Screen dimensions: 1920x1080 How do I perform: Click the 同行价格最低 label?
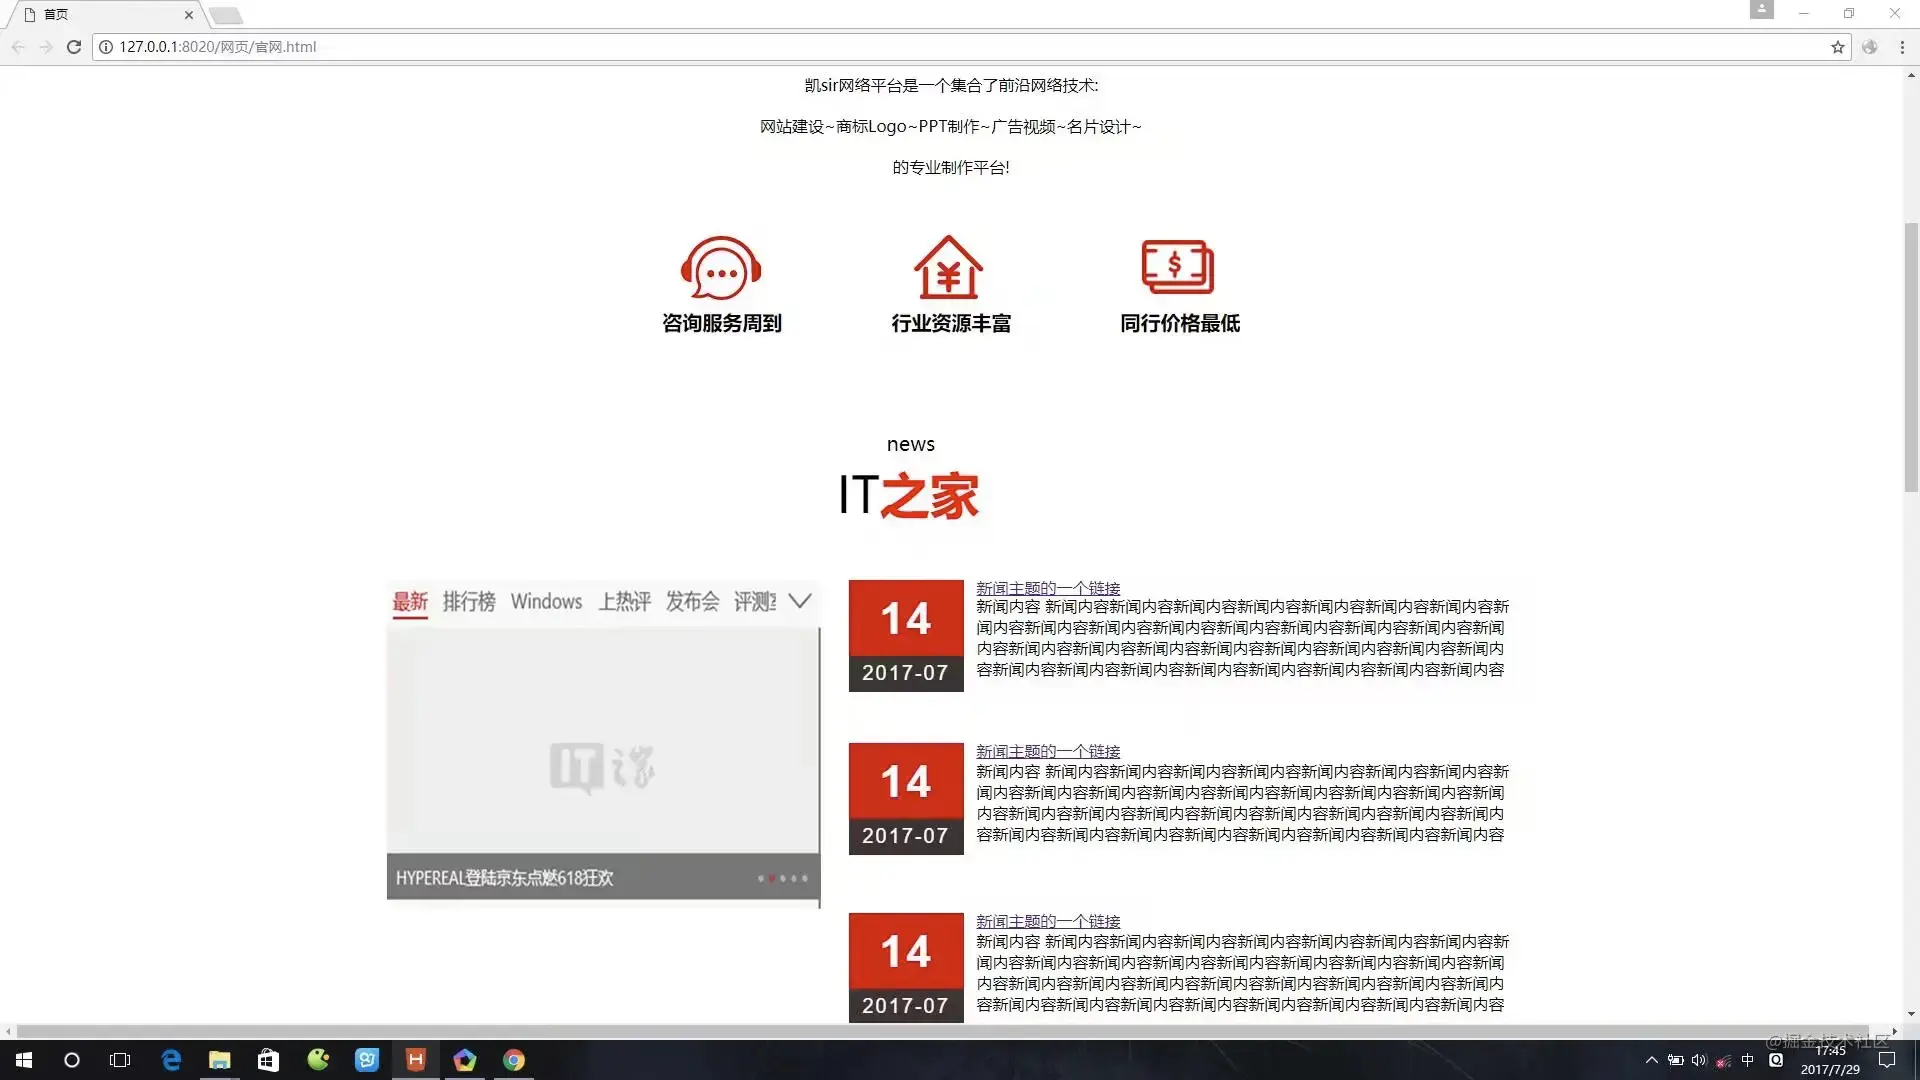[1180, 323]
